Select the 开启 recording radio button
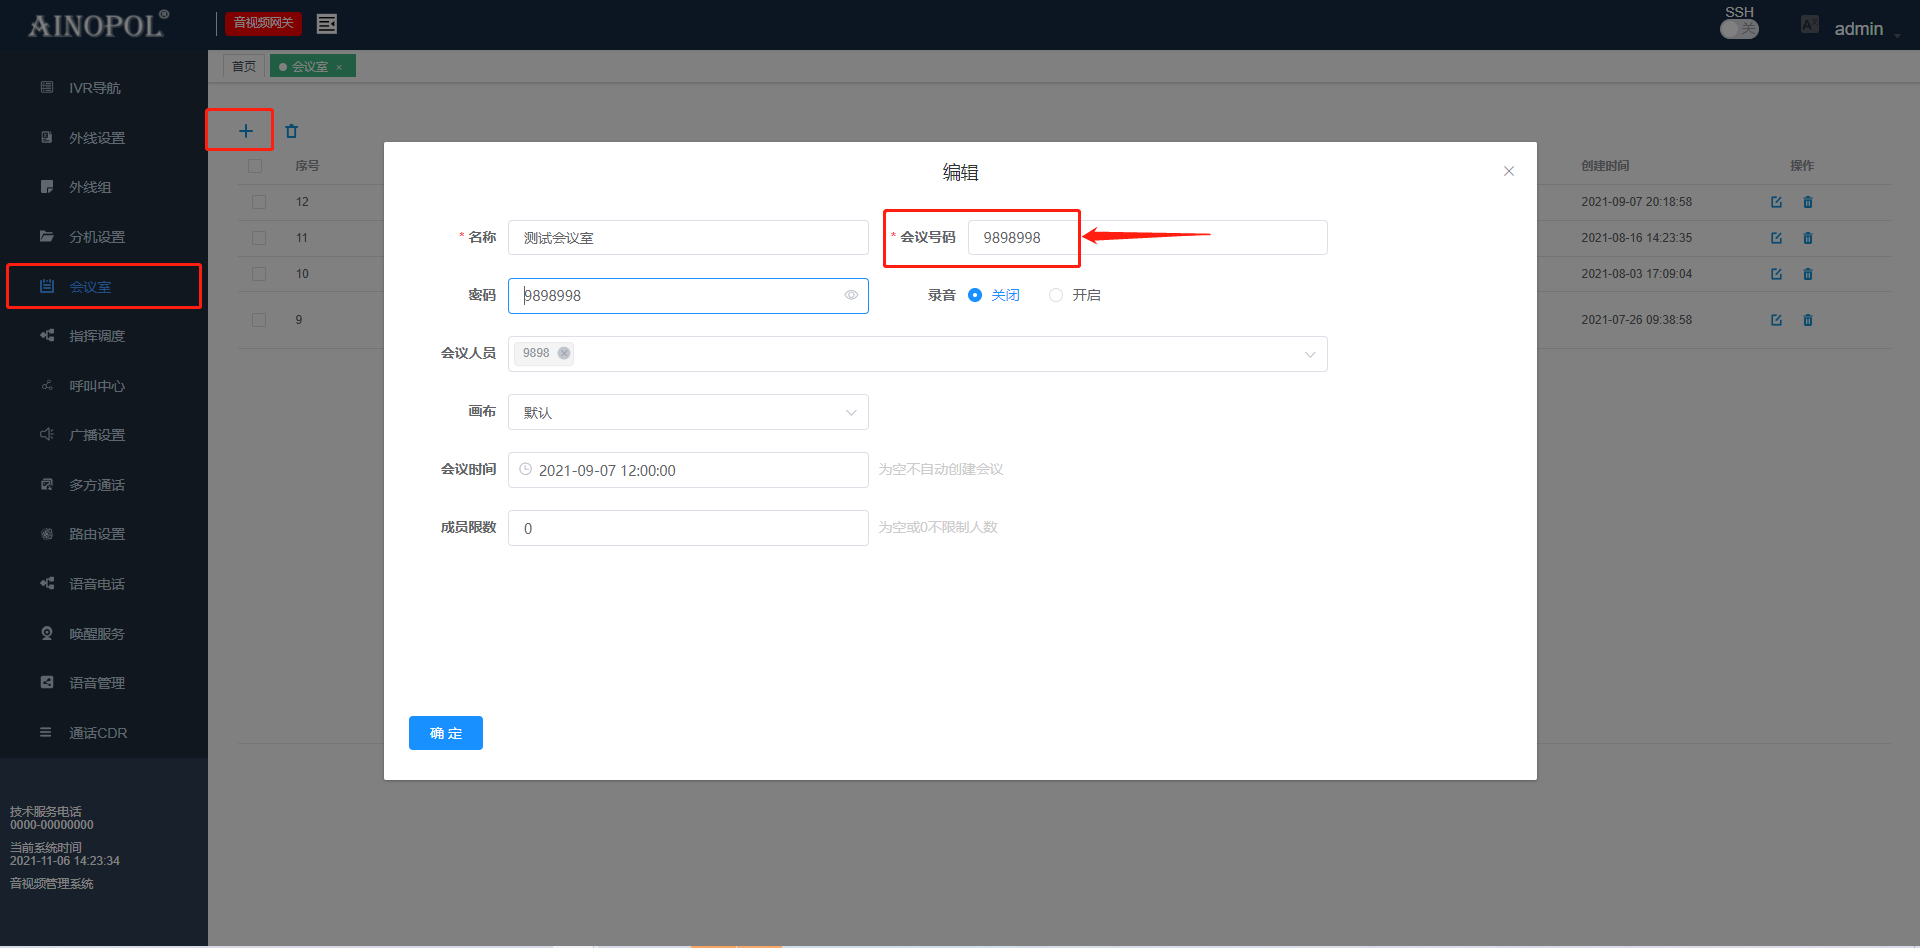This screenshot has height=948, width=1920. pos(1056,295)
